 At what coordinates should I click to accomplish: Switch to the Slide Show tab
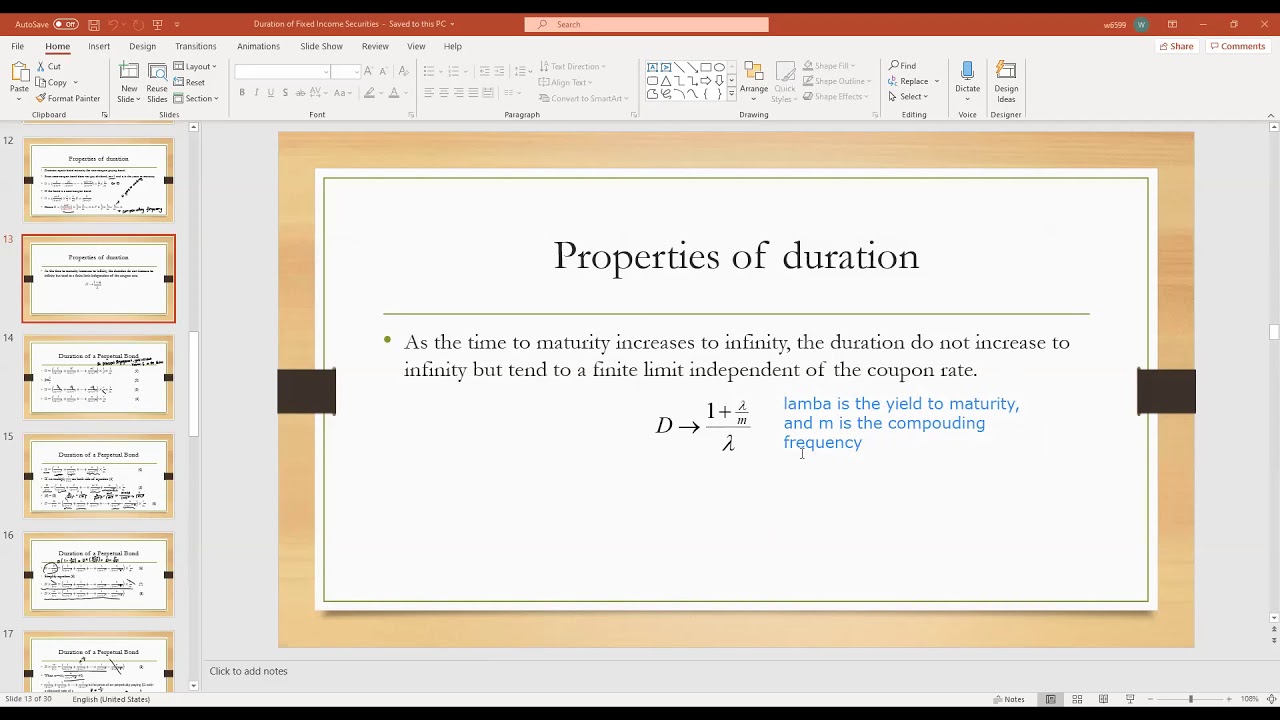(321, 46)
